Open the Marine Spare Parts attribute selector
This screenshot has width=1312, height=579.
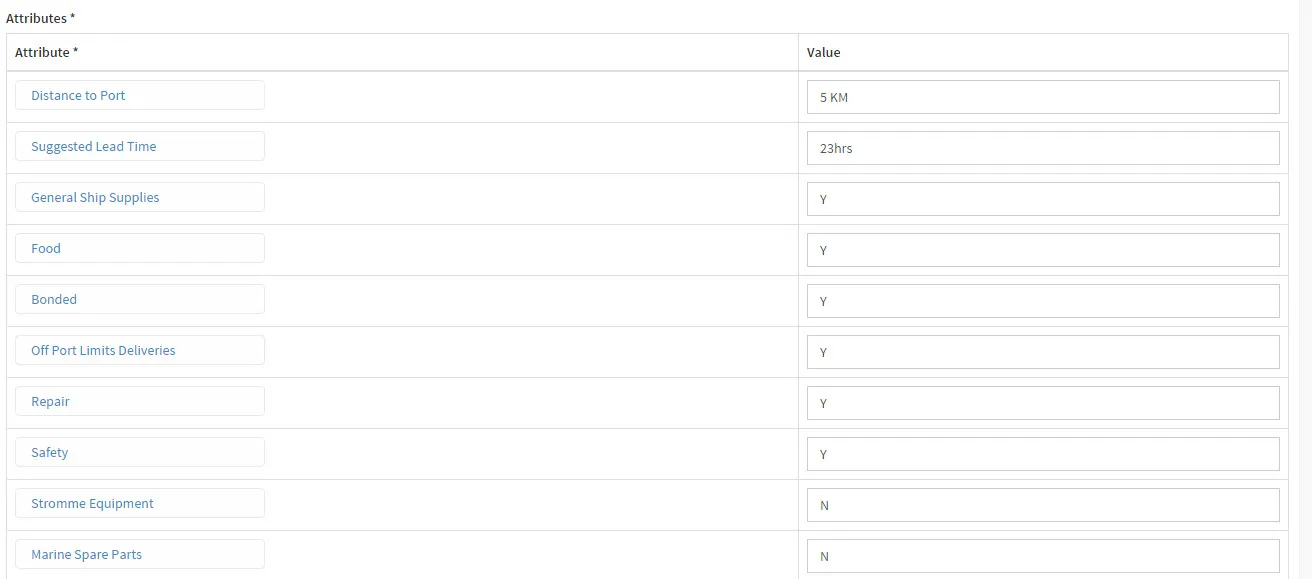140,555
